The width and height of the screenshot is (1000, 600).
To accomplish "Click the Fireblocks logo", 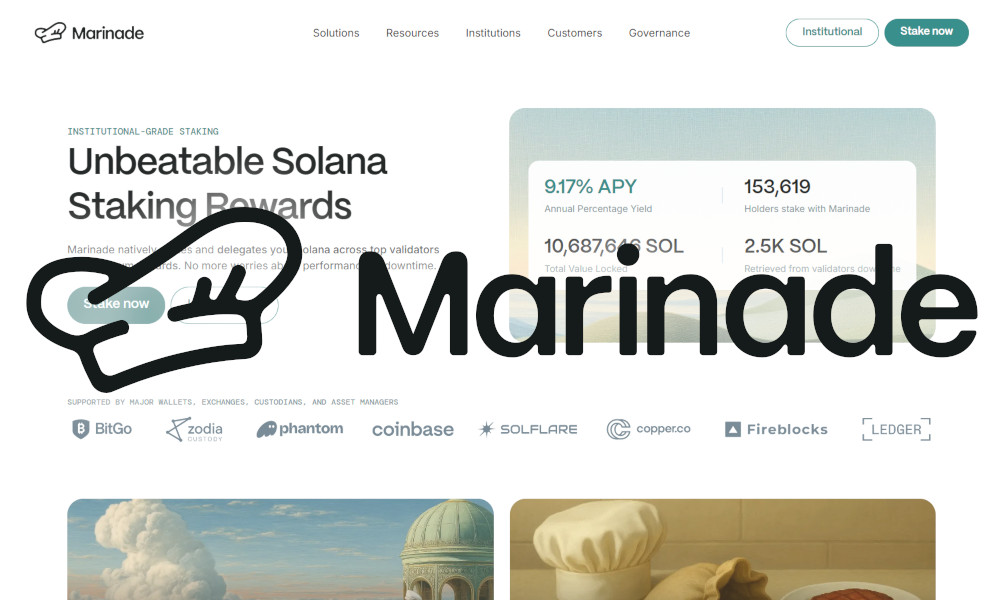I will click(776, 429).
